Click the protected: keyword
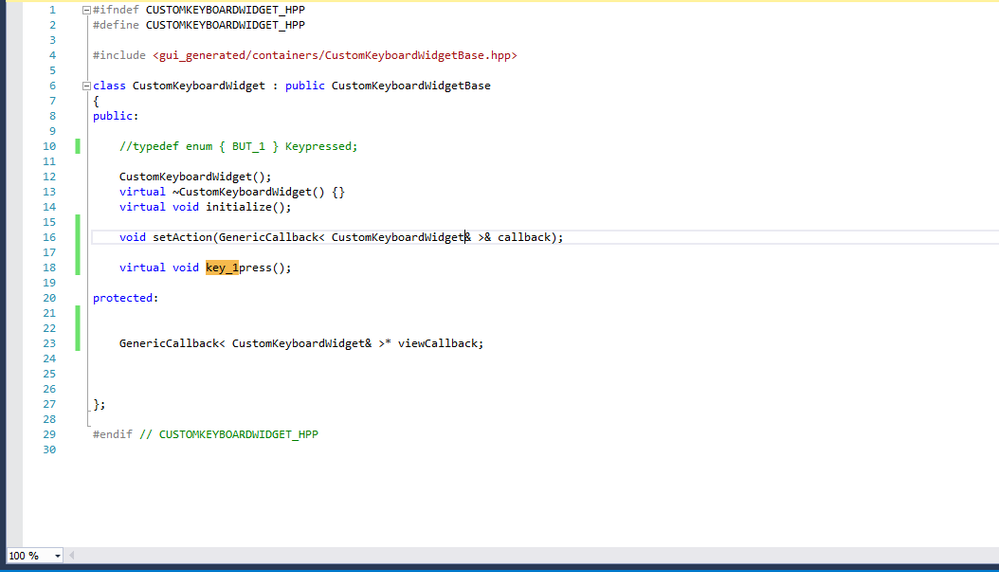The image size is (999, 572). 126,298
